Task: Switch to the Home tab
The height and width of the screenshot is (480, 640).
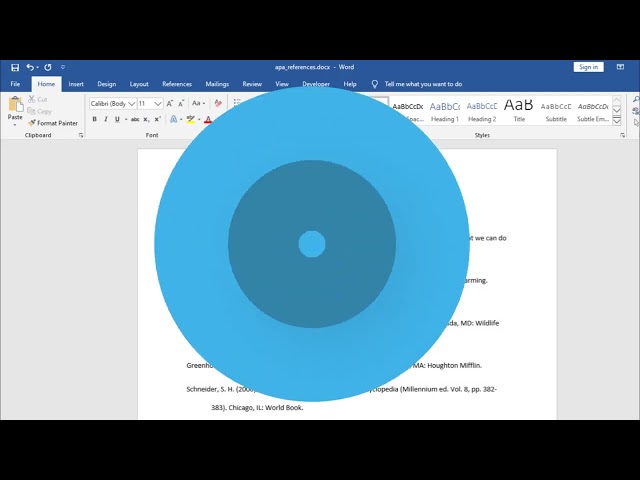Action: pyautogui.click(x=46, y=84)
